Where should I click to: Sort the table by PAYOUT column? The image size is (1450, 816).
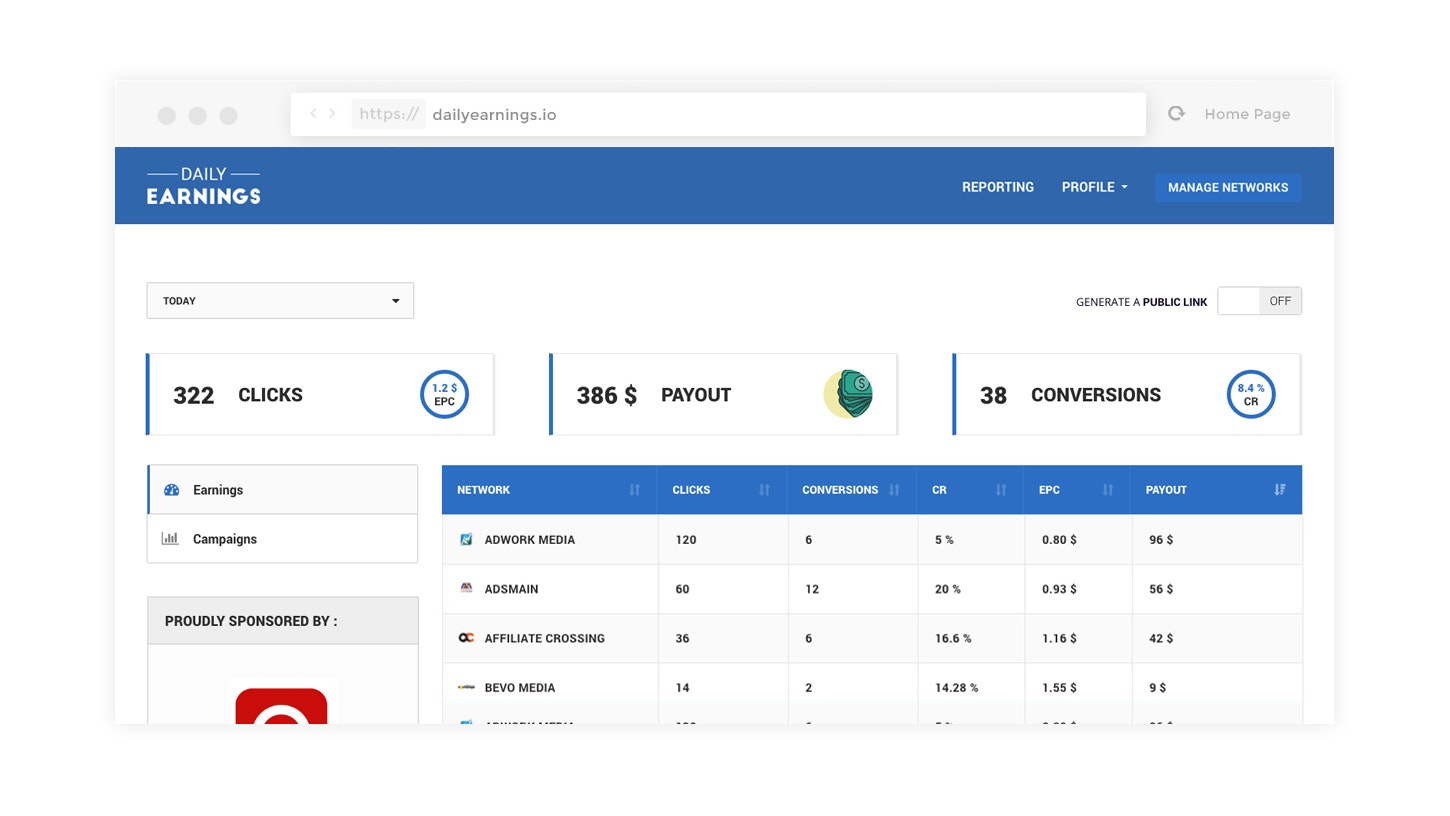(1280, 490)
